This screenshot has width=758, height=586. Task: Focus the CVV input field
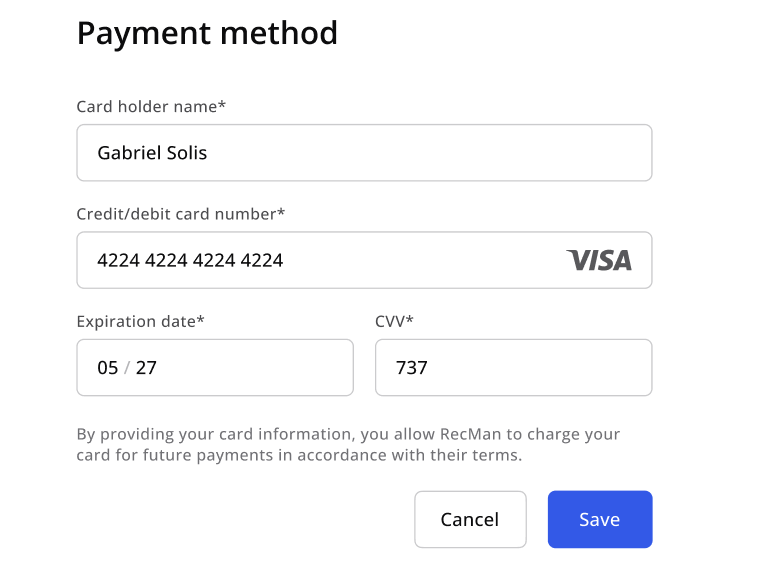coord(513,367)
